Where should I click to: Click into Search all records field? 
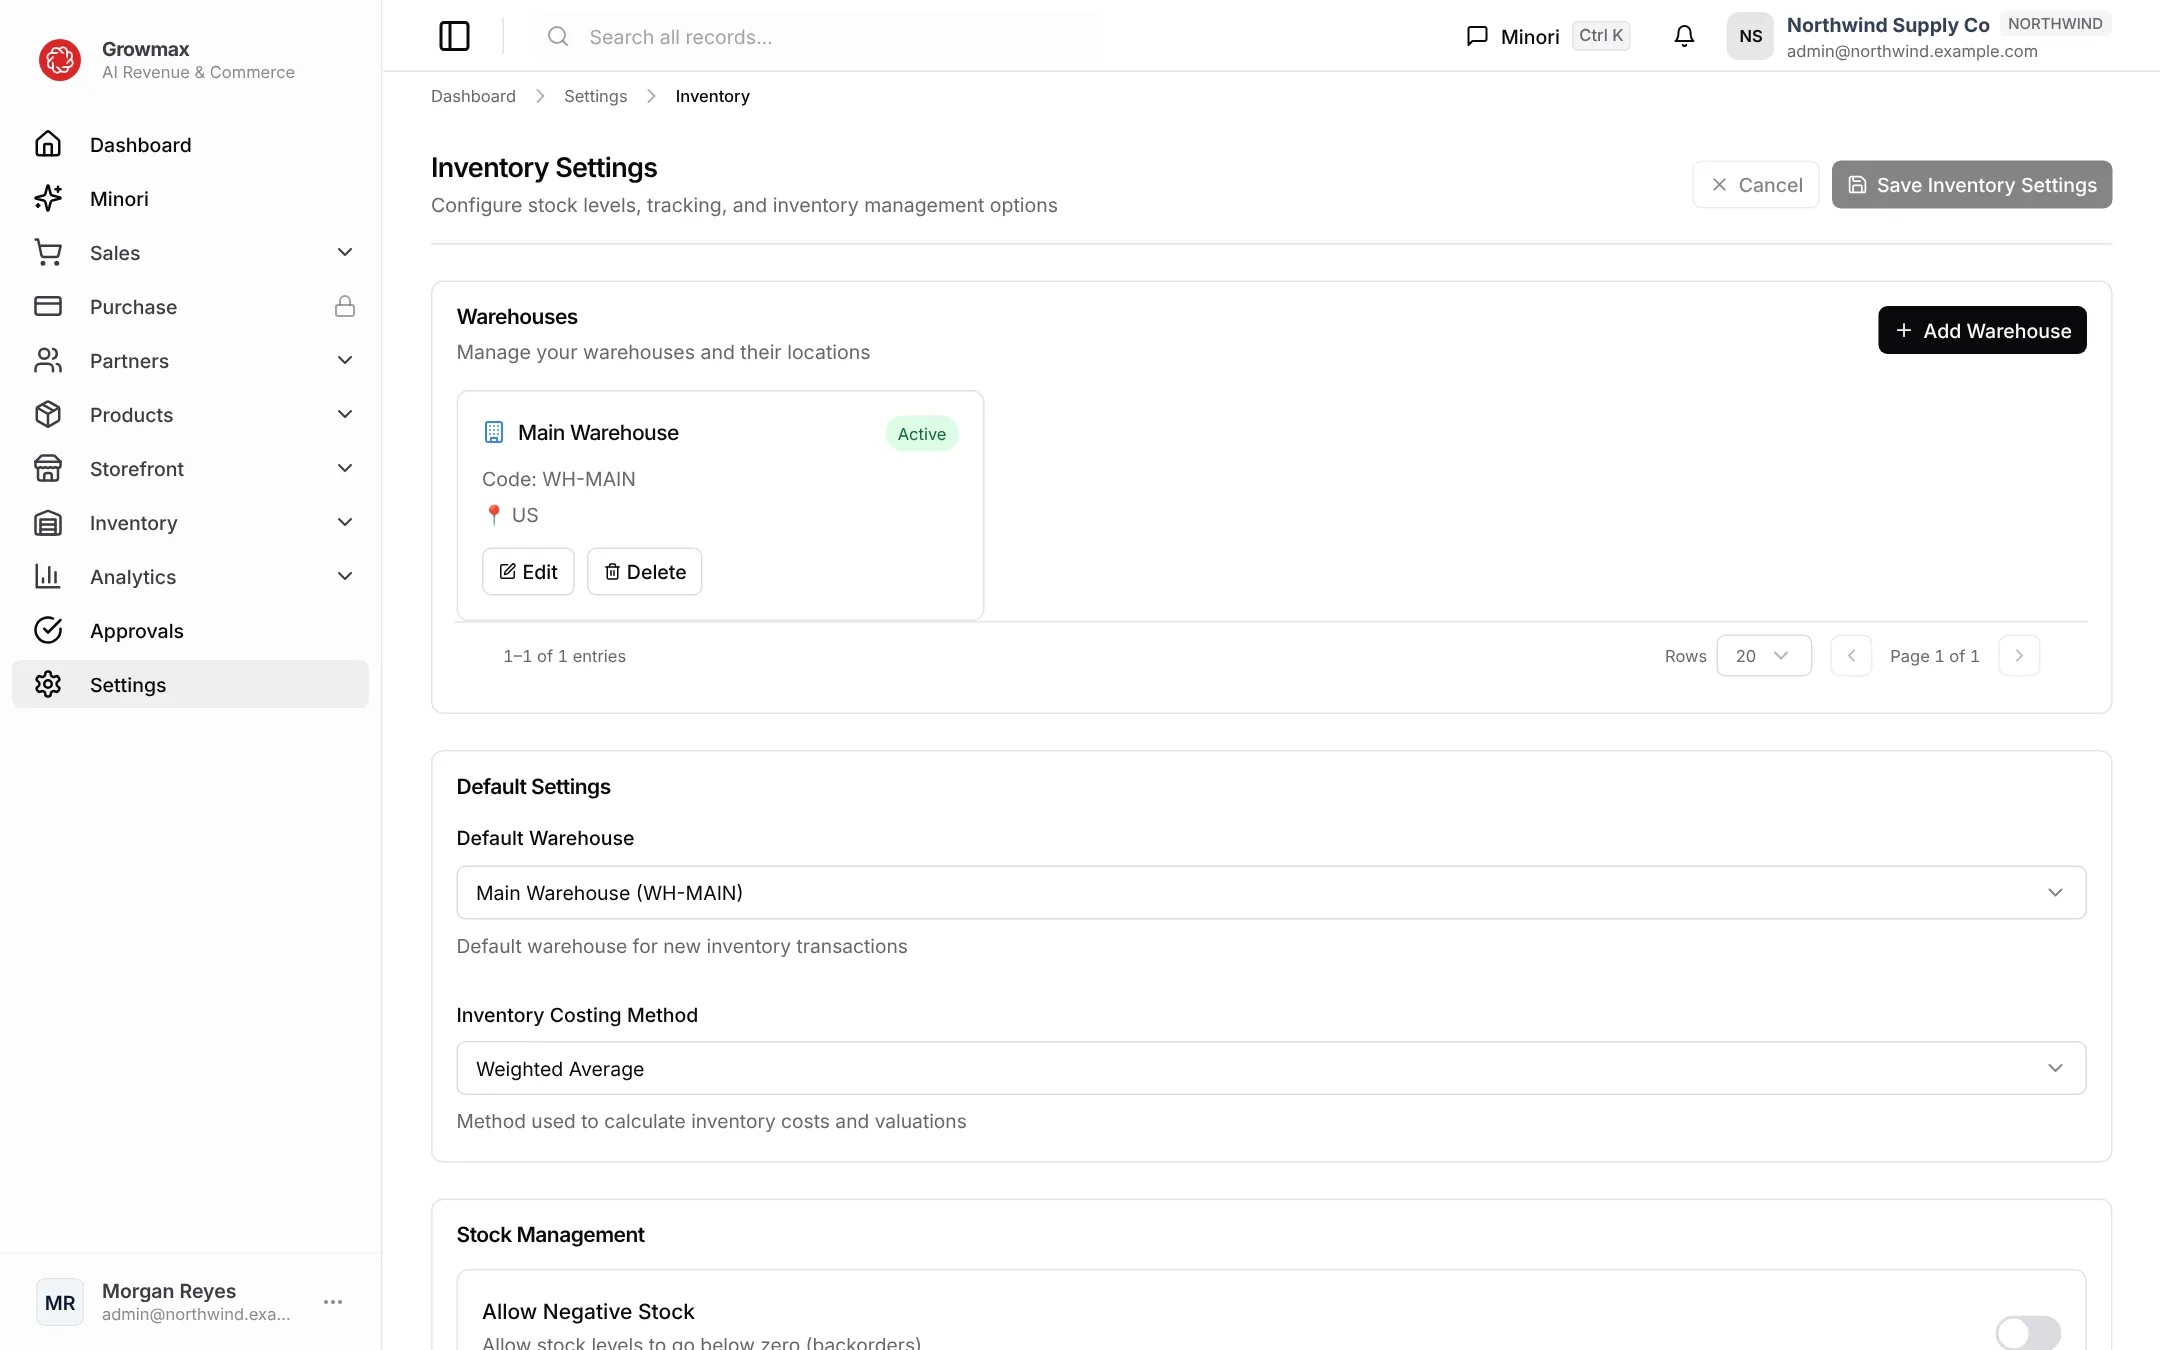click(817, 37)
